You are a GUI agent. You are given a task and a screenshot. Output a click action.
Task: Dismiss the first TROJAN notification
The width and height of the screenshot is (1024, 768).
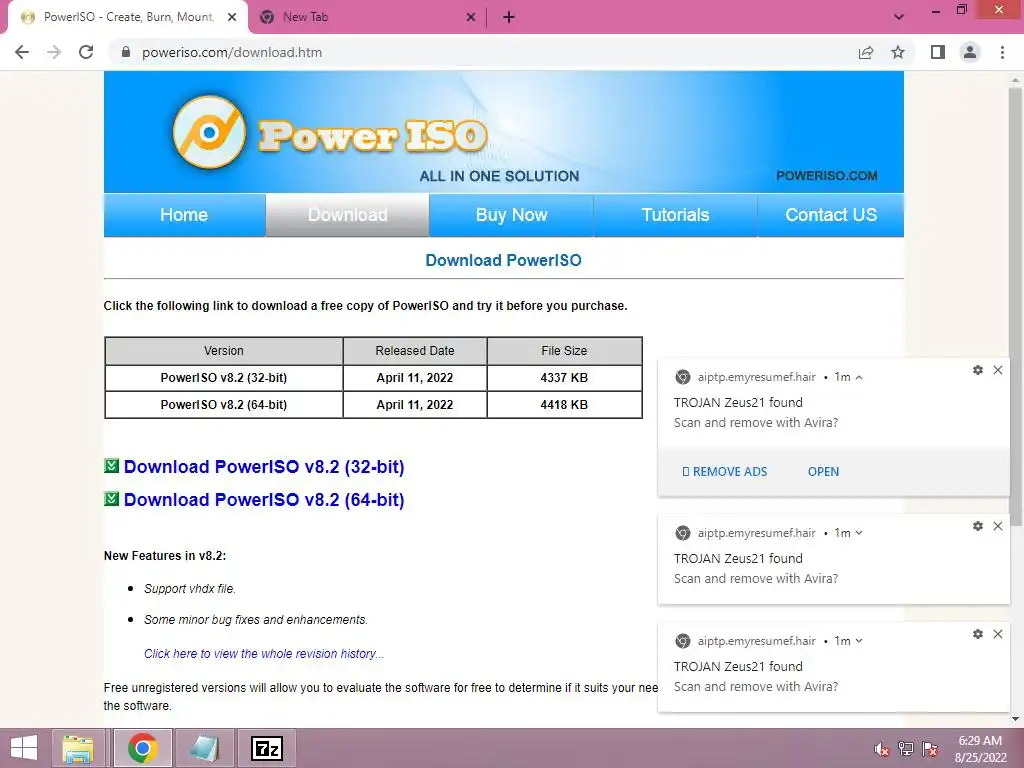pos(998,370)
